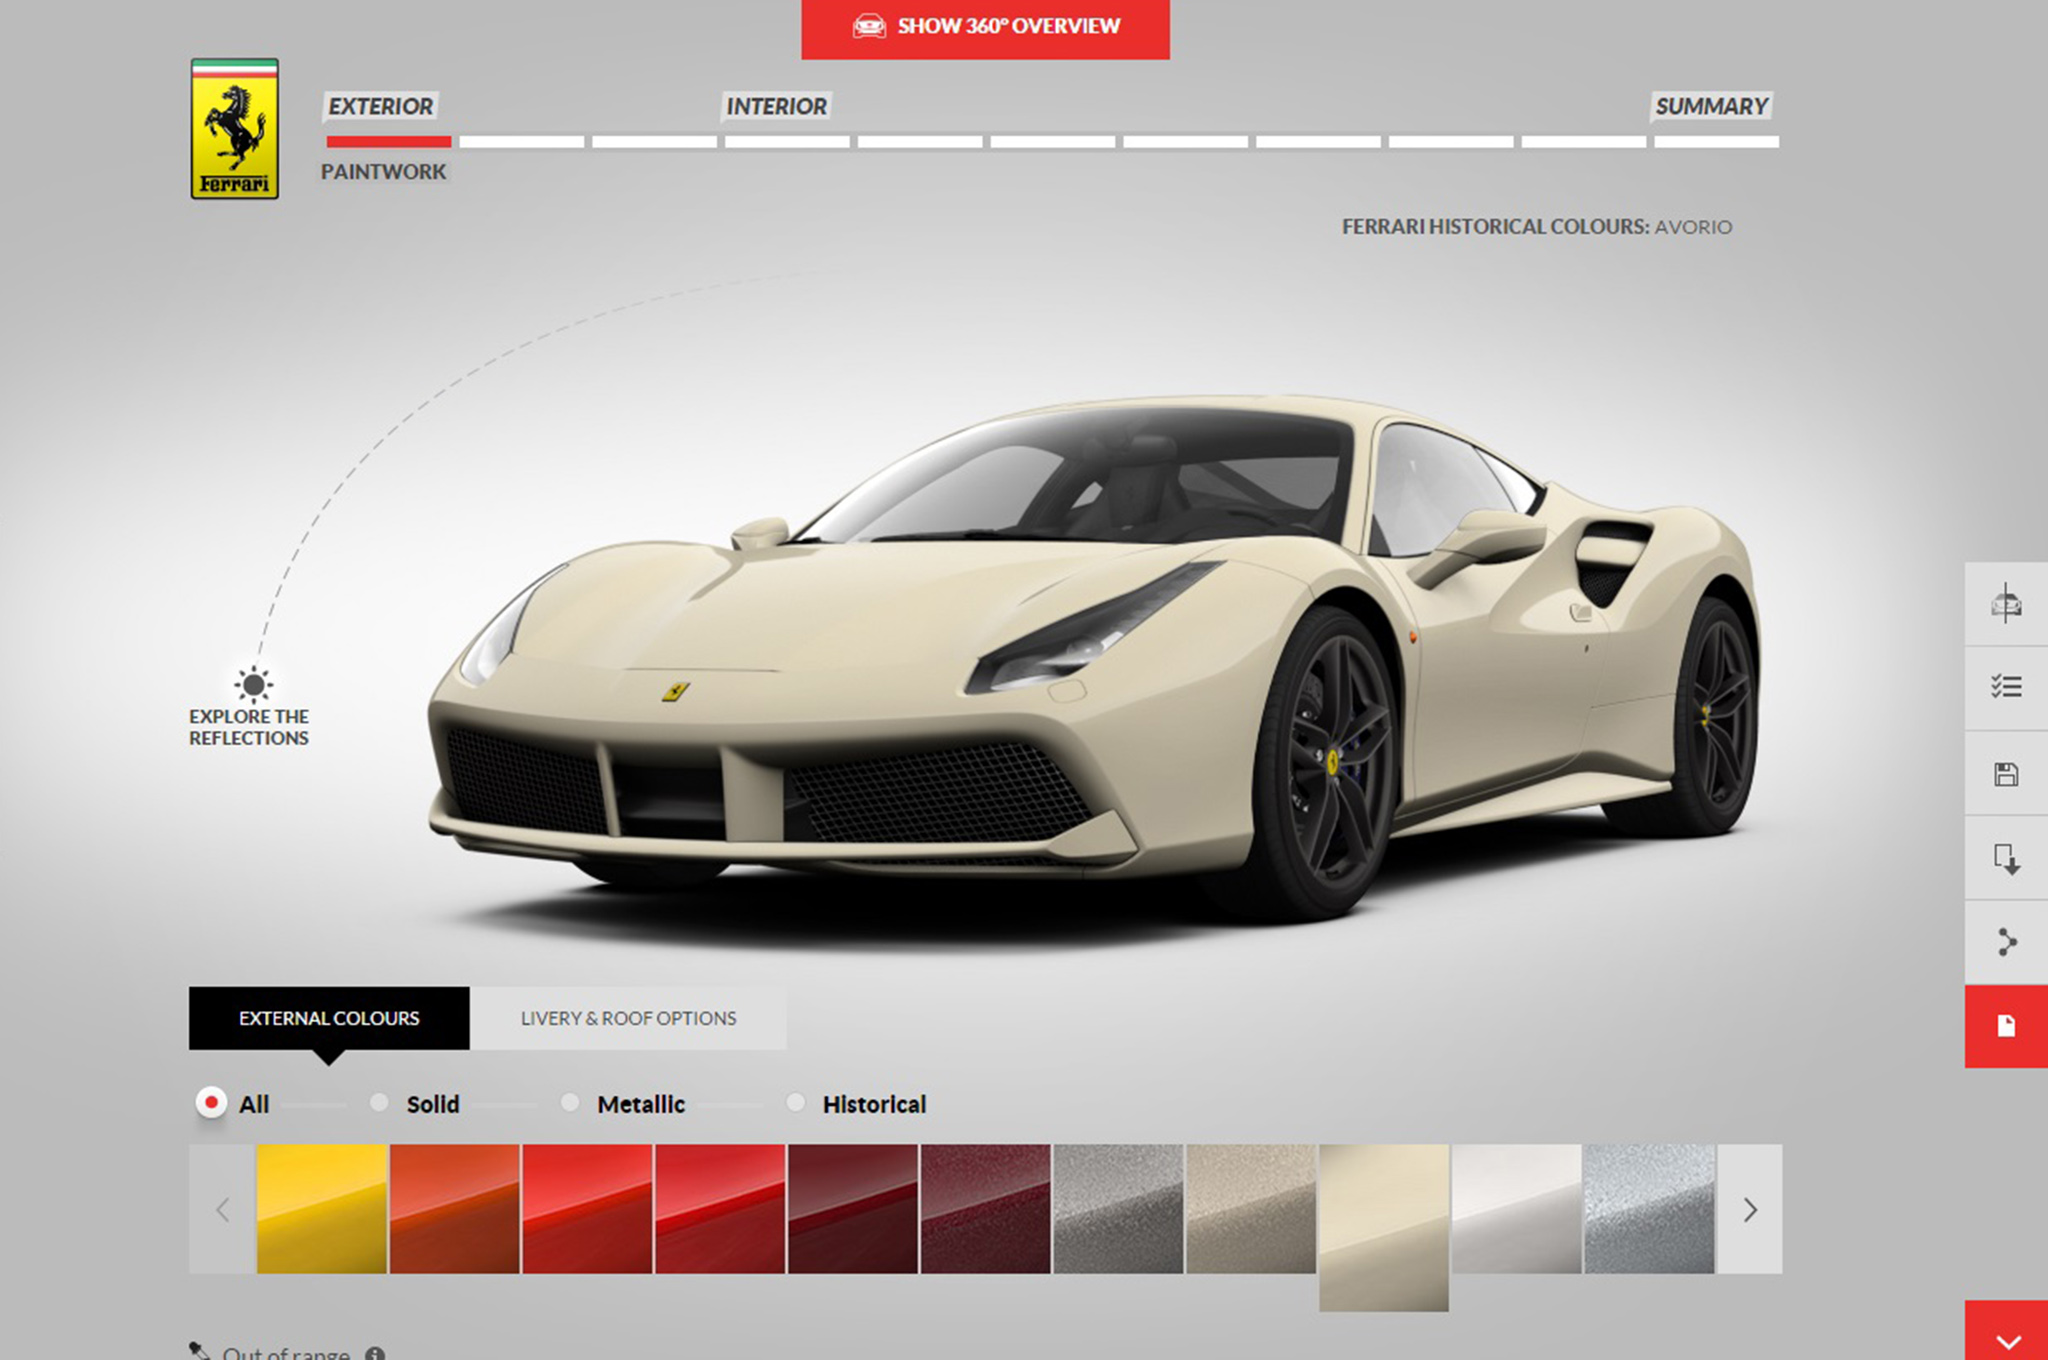
Task: Go to the Summary section
Action: tap(1712, 107)
